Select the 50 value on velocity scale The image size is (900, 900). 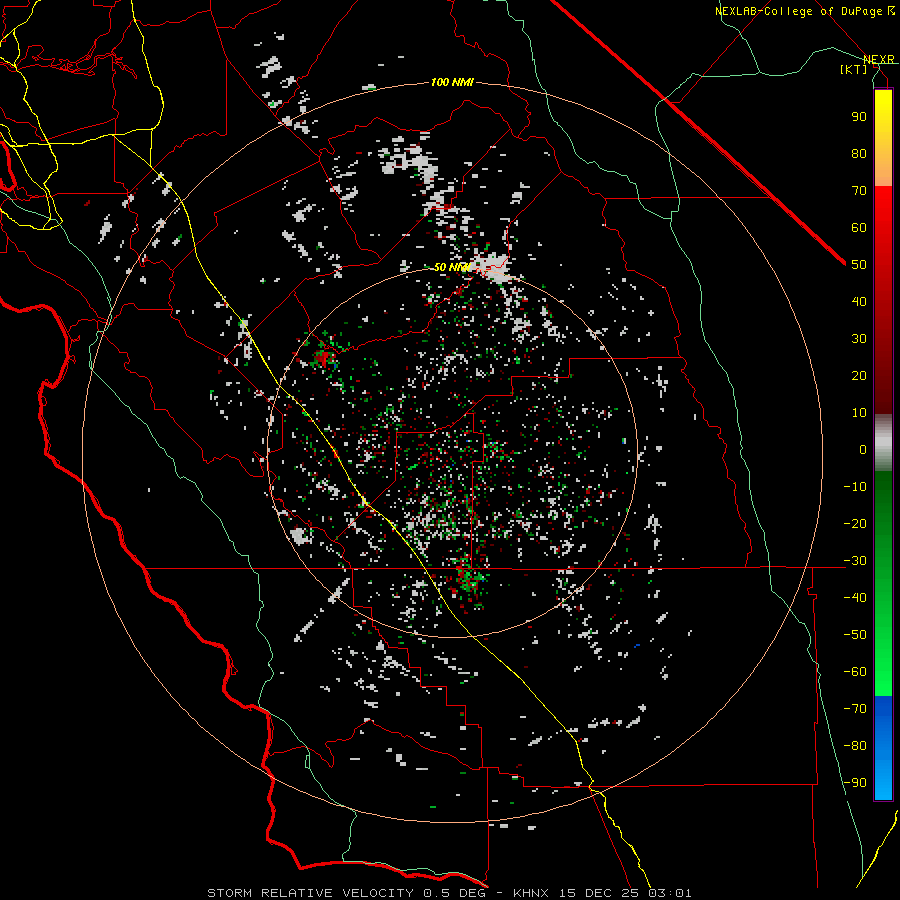(859, 265)
